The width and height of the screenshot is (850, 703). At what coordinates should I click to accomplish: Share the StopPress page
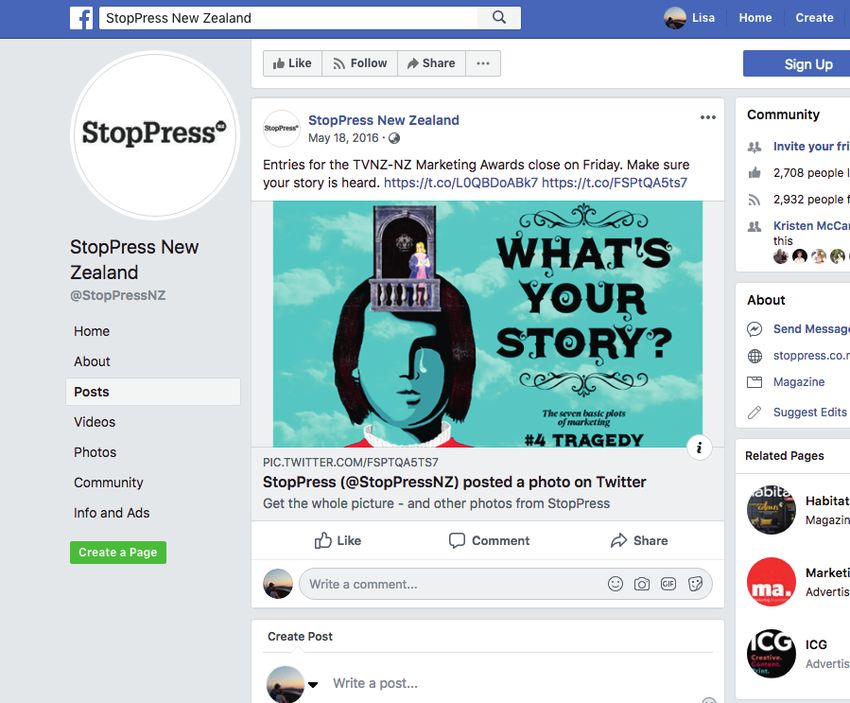(x=432, y=63)
